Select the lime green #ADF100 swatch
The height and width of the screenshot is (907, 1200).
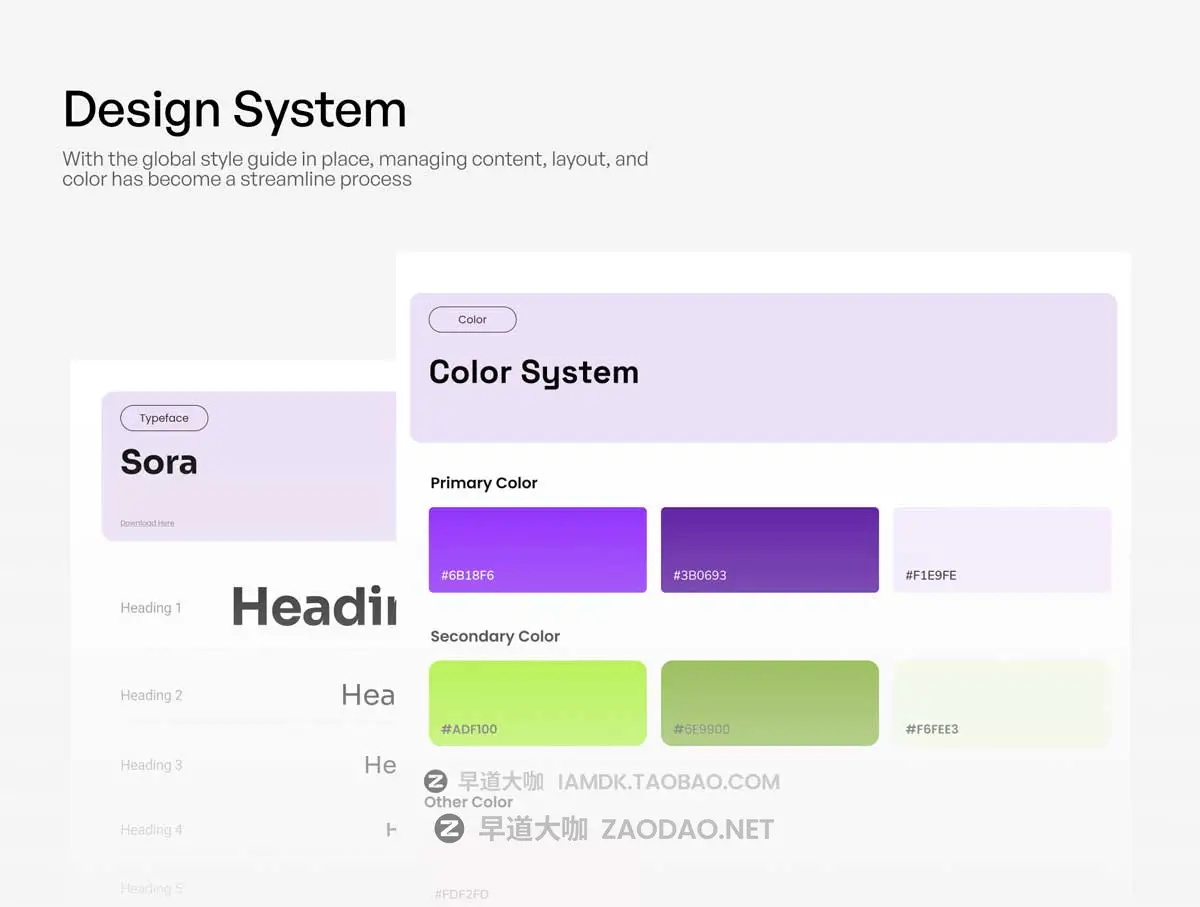pos(537,702)
